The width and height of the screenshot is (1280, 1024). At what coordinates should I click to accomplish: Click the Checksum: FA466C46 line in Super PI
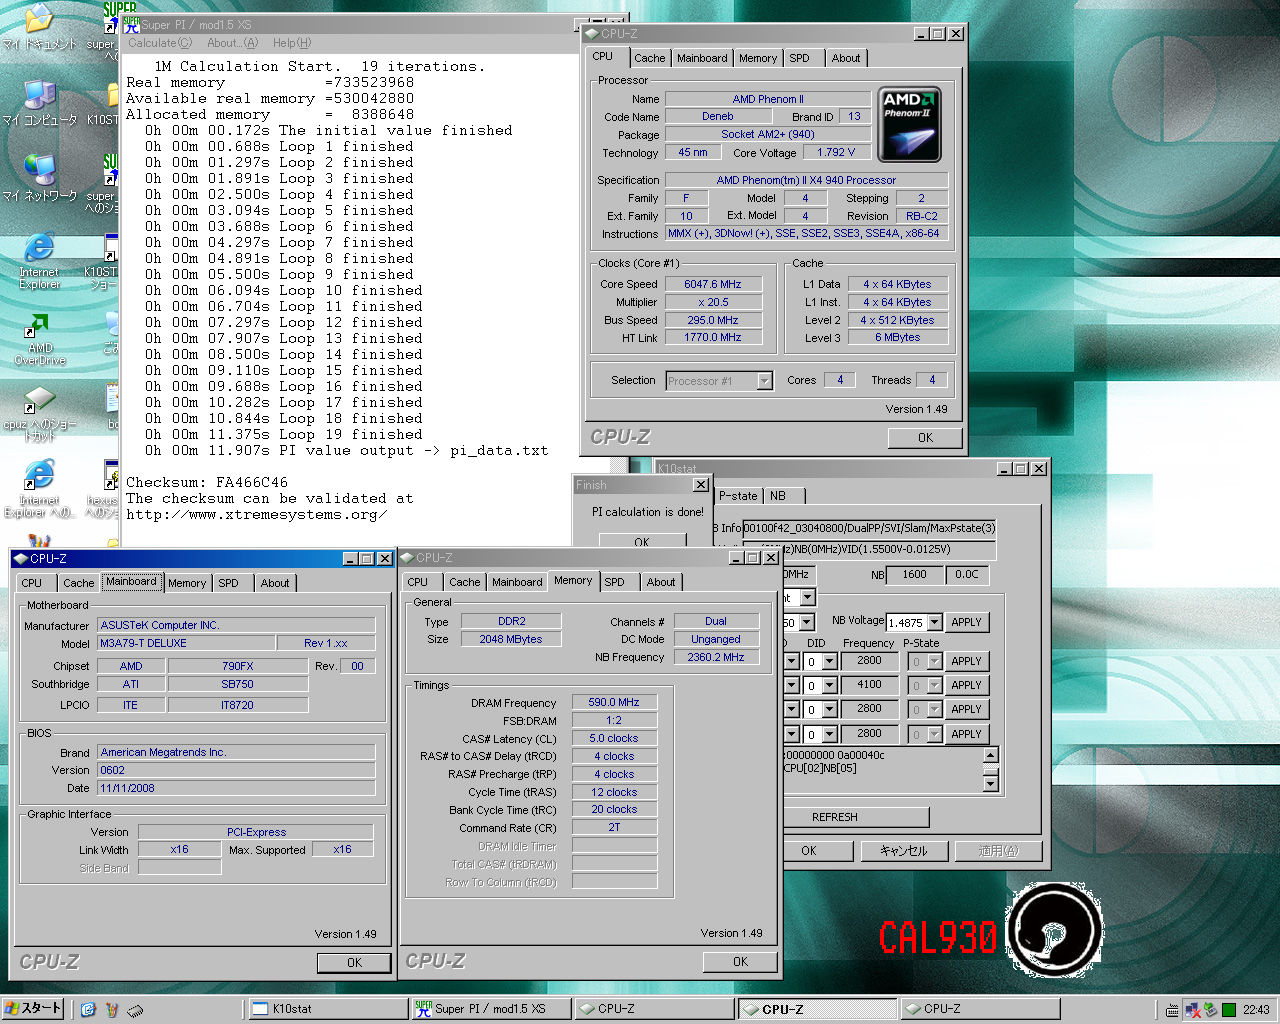[x=207, y=482]
